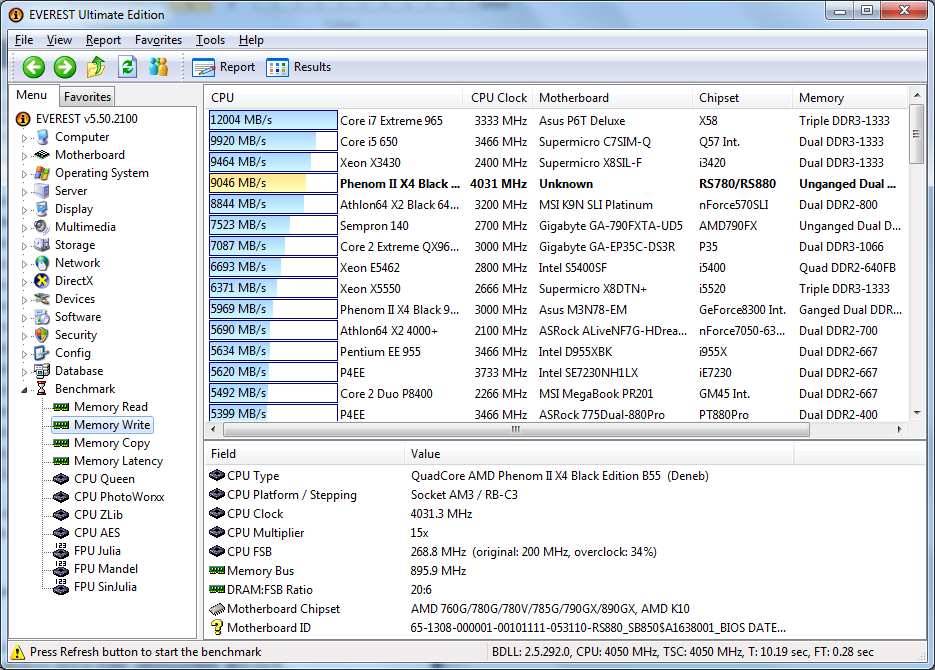Sort by Chipset column header
The height and width of the screenshot is (670, 935).
pos(742,98)
